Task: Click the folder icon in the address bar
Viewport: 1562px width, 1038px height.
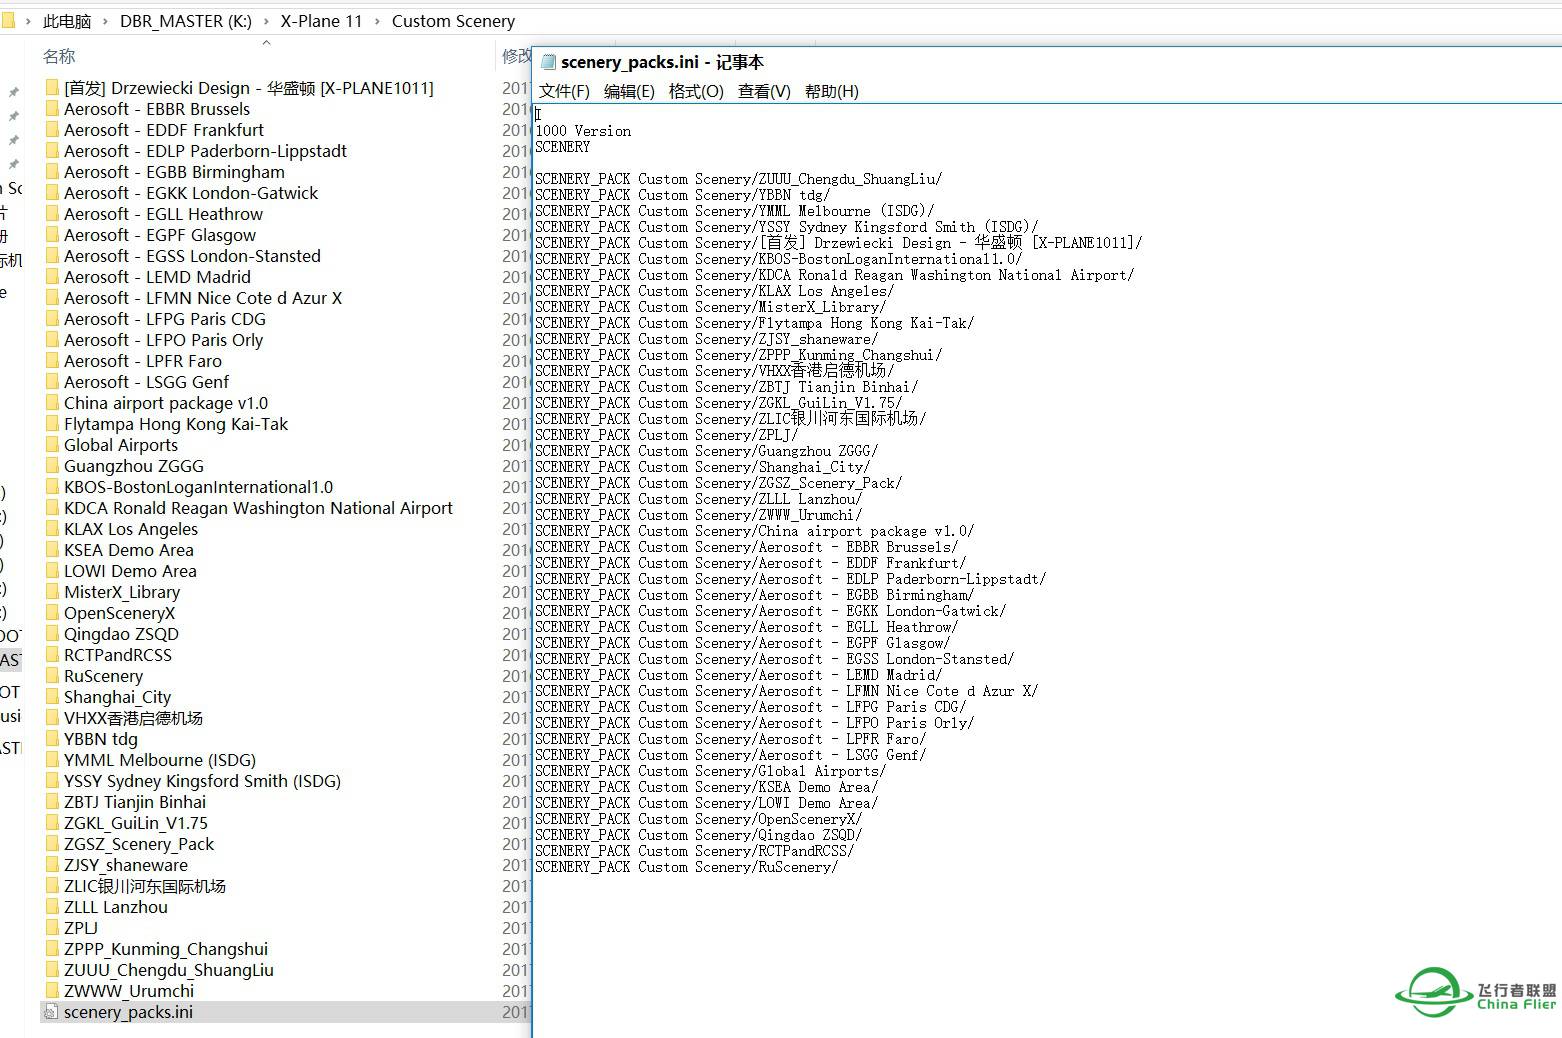Action: coord(8,20)
